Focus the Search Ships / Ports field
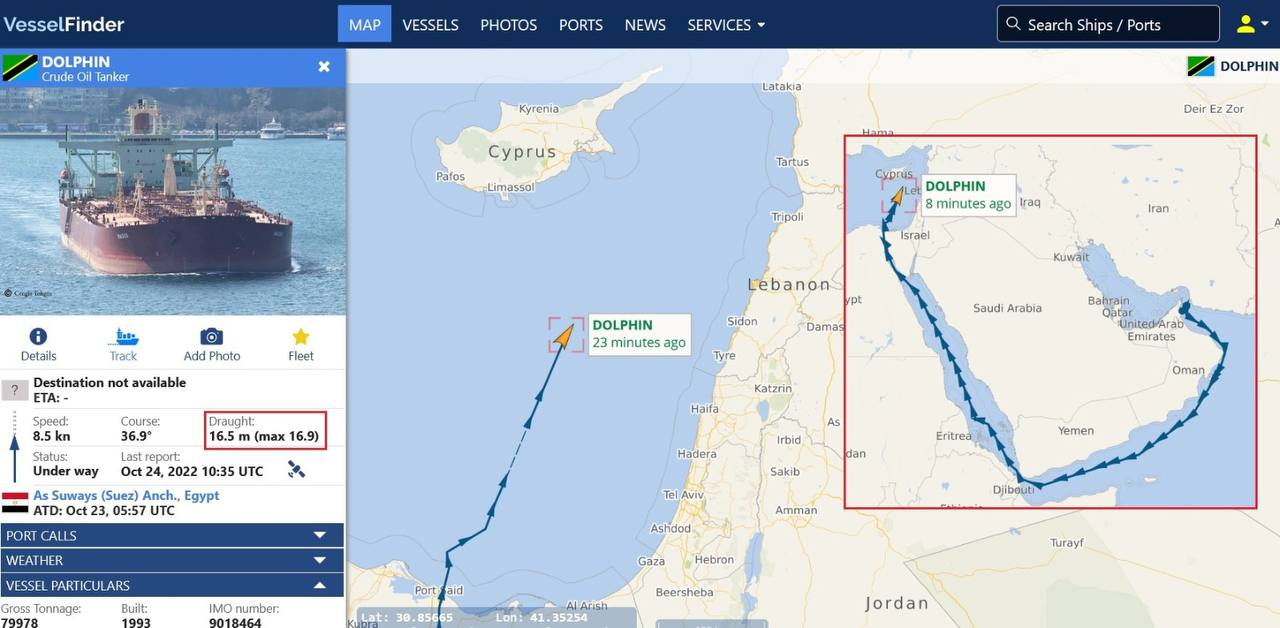 (x=1108, y=24)
